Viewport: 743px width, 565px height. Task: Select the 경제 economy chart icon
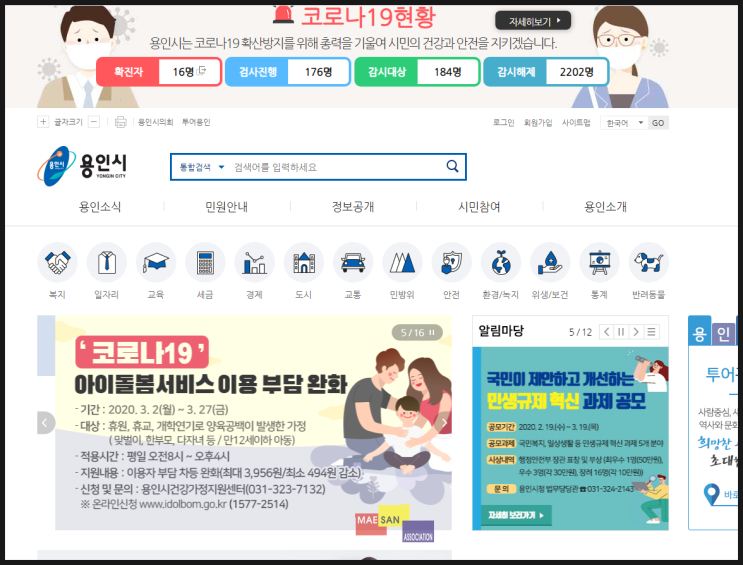click(254, 262)
